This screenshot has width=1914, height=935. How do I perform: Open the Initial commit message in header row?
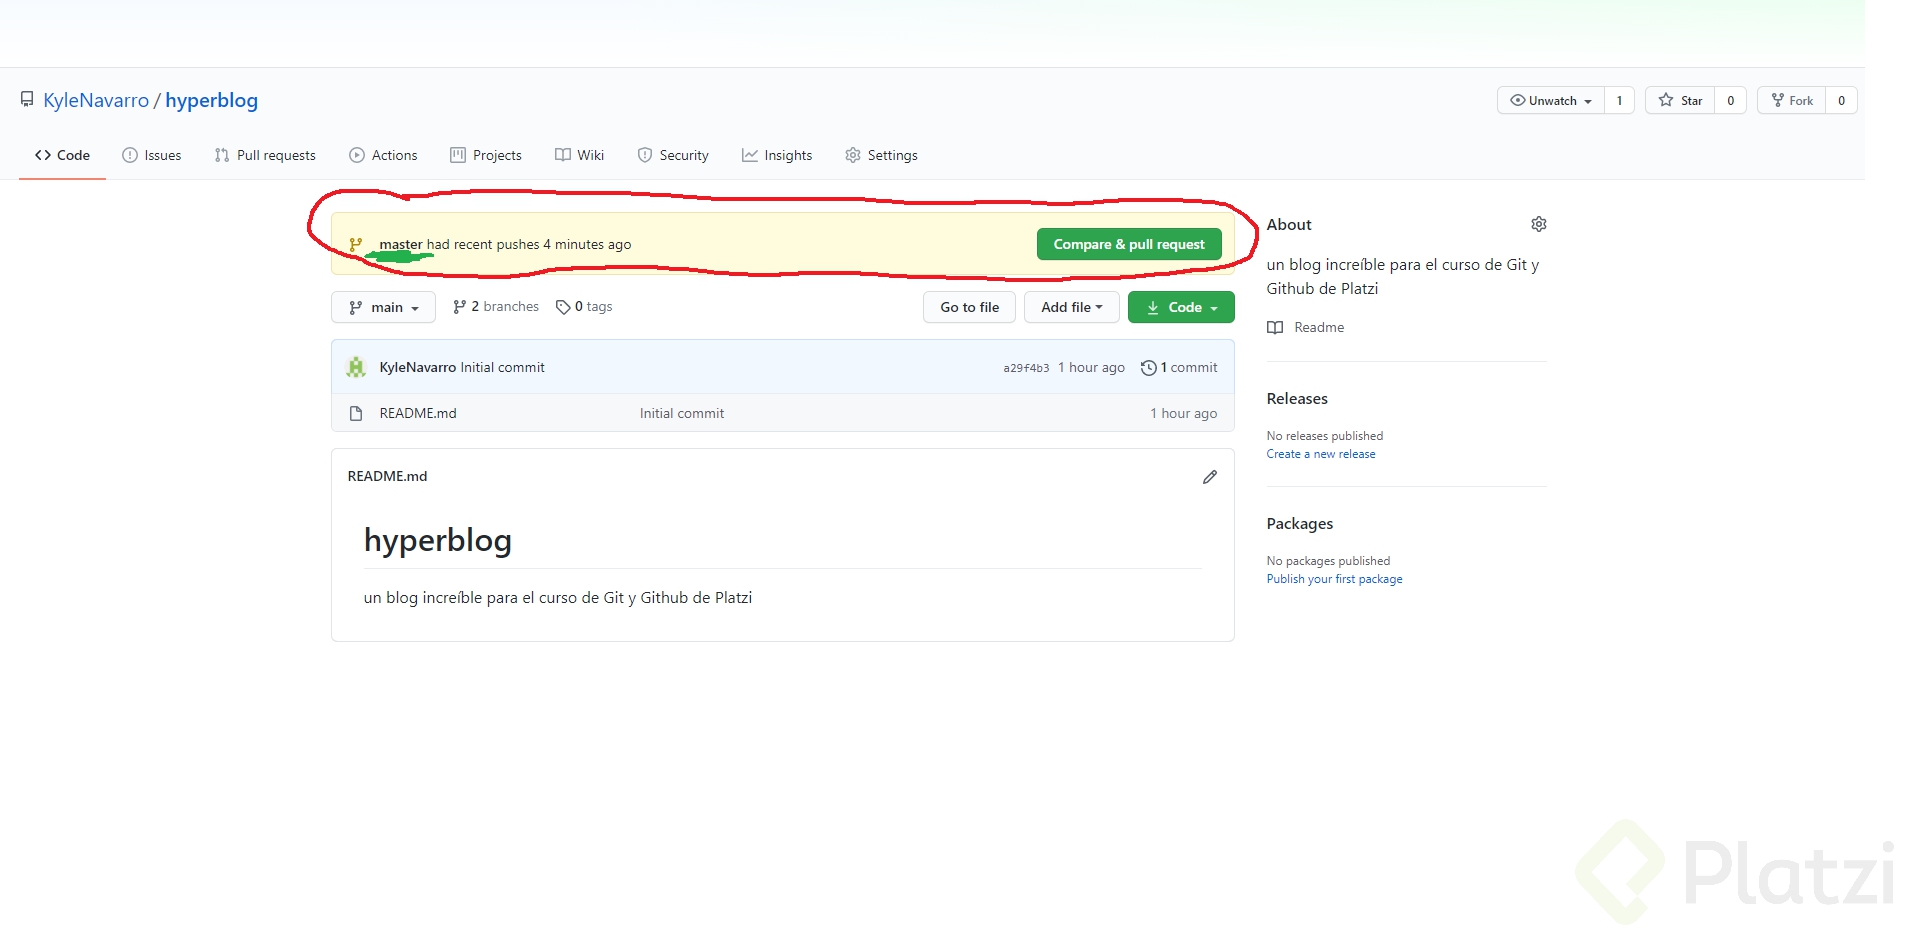[502, 367]
